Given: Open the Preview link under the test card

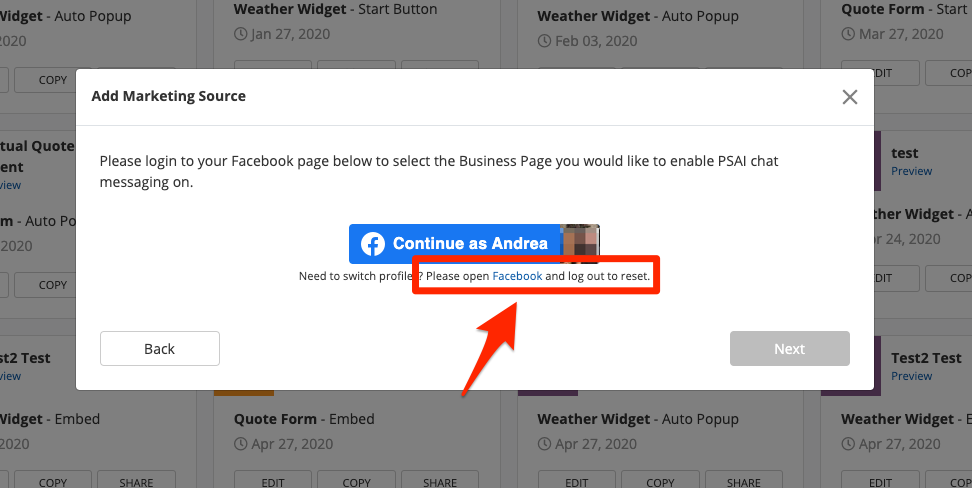Looking at the screenshot, I should pyautogui.click(x=911, y=171).
